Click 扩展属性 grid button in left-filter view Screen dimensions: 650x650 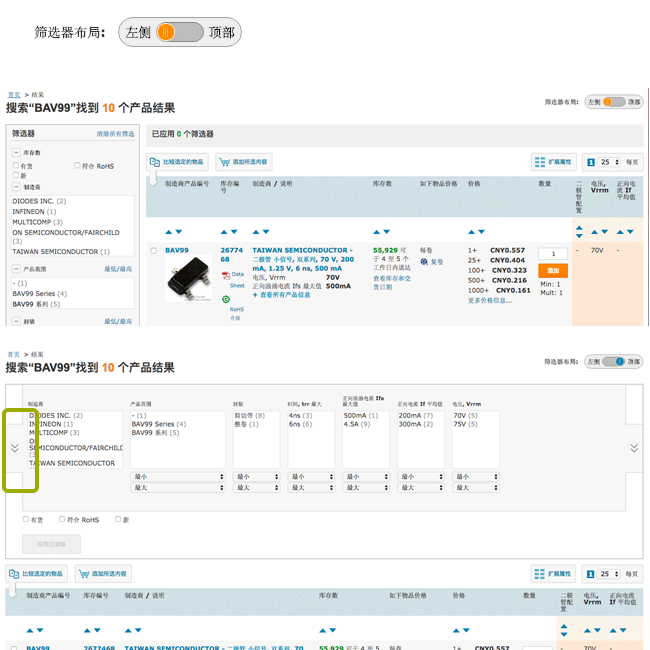click(553, 162)
